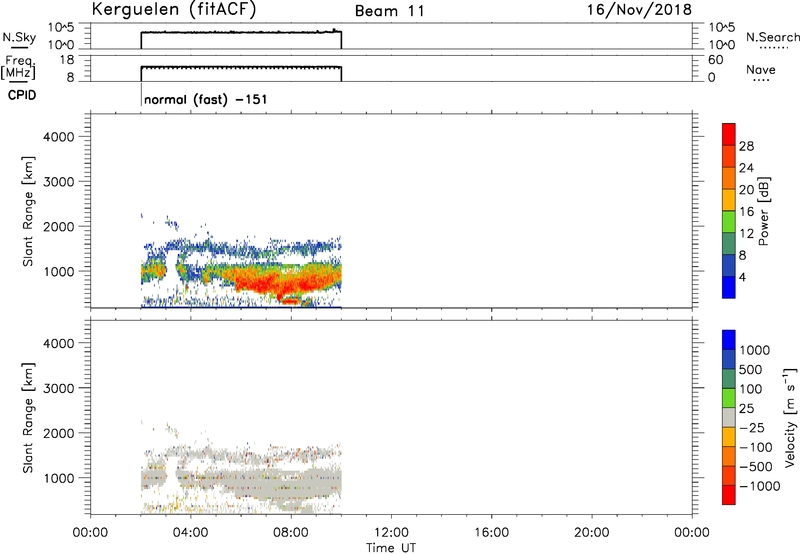The width and height of the screenshot is (800, 554).
Task: Click the '4' tick label on the Power colorbar
Action: coord(742,277)
